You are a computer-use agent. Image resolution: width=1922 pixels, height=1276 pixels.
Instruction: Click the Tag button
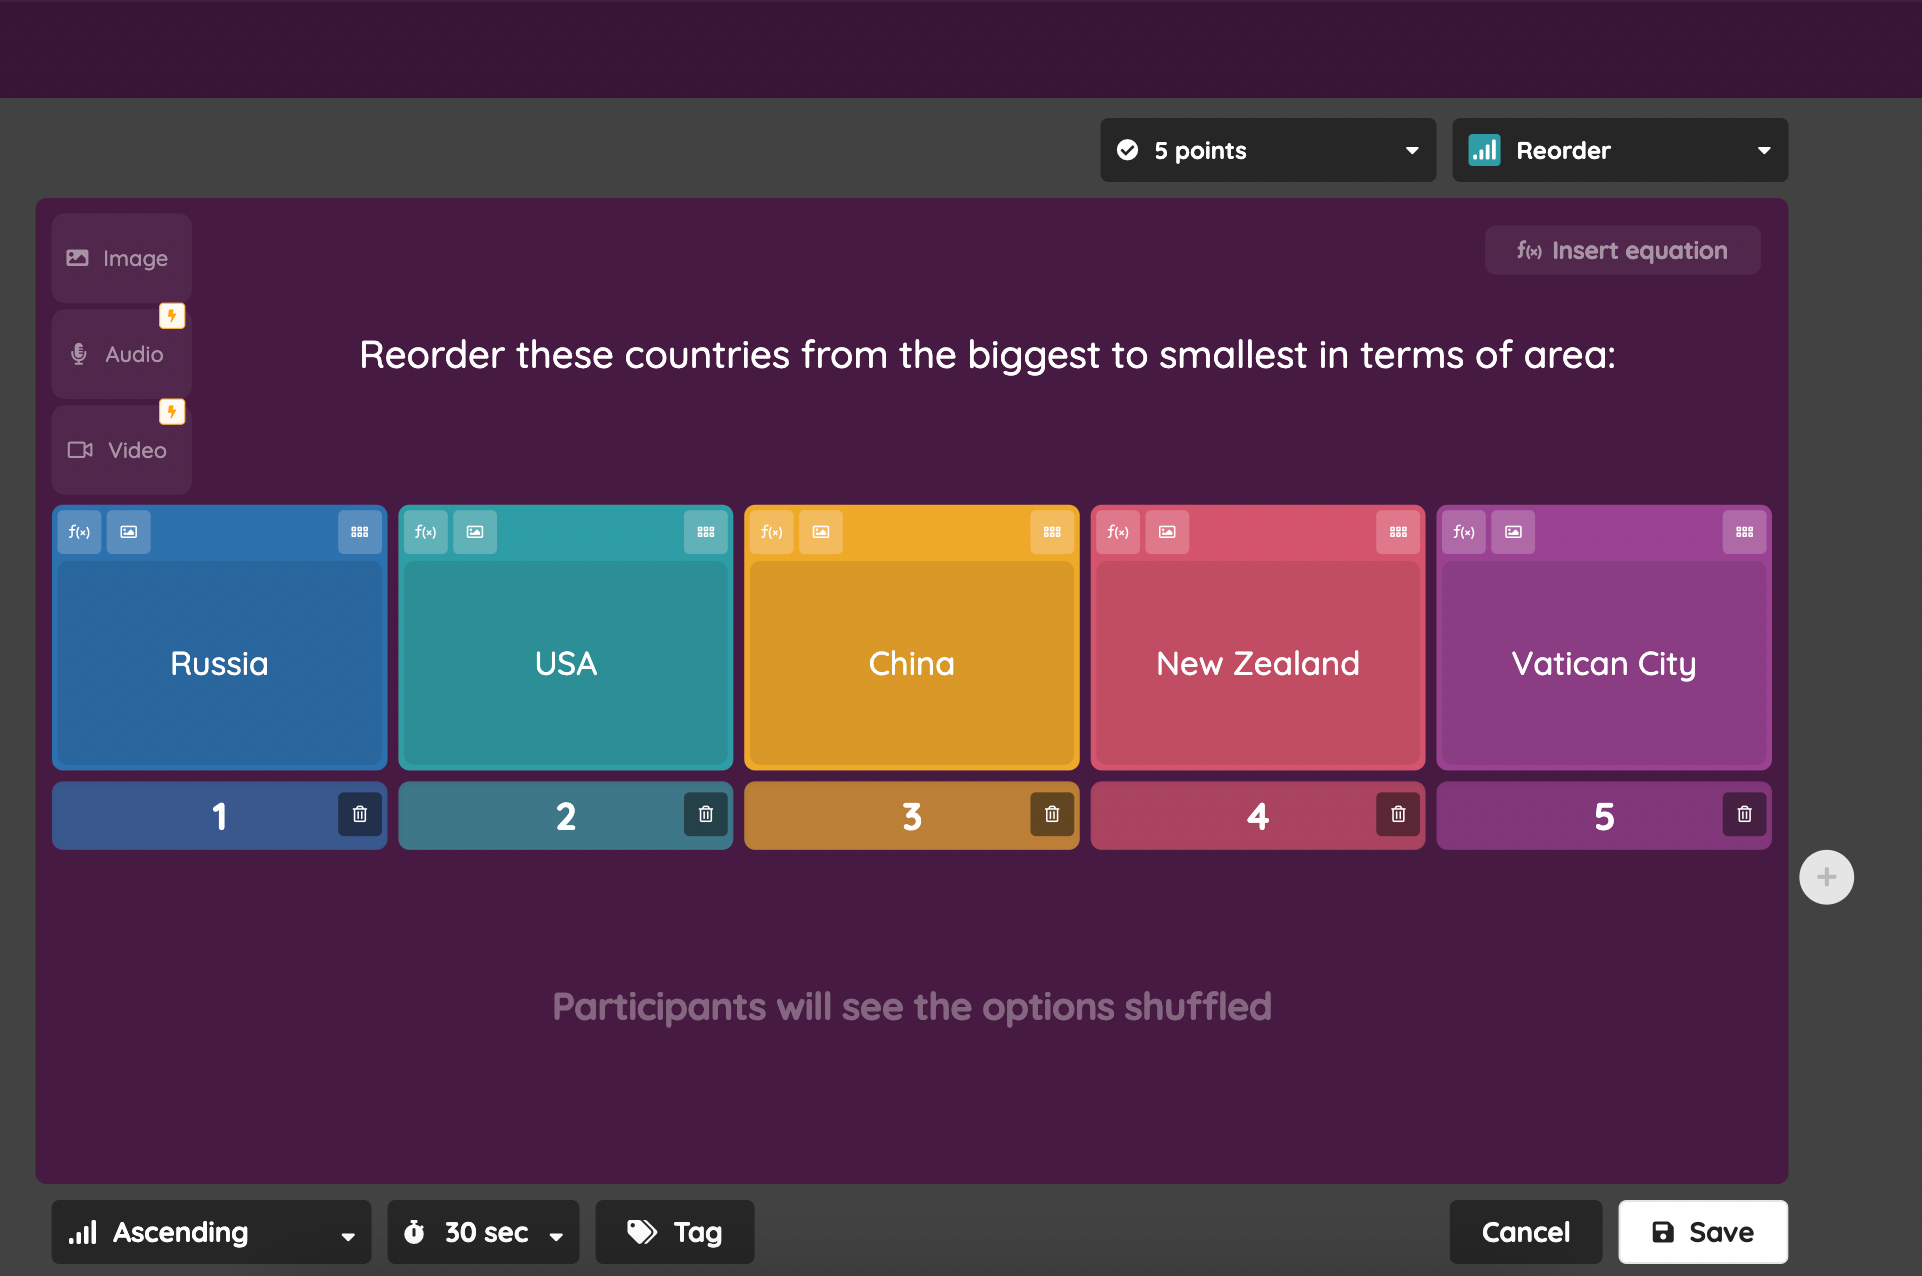pos(674,1232)
